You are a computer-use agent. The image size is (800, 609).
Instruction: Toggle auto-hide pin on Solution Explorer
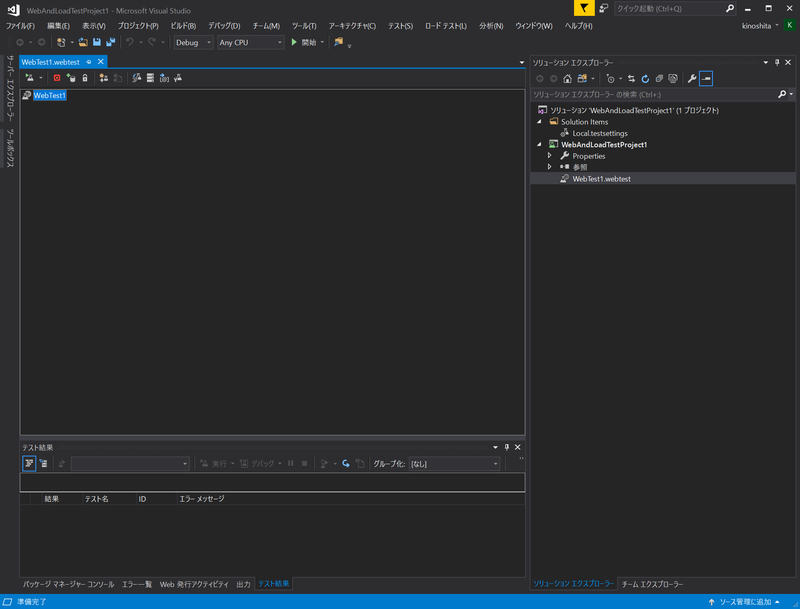[x=777, y=62]
